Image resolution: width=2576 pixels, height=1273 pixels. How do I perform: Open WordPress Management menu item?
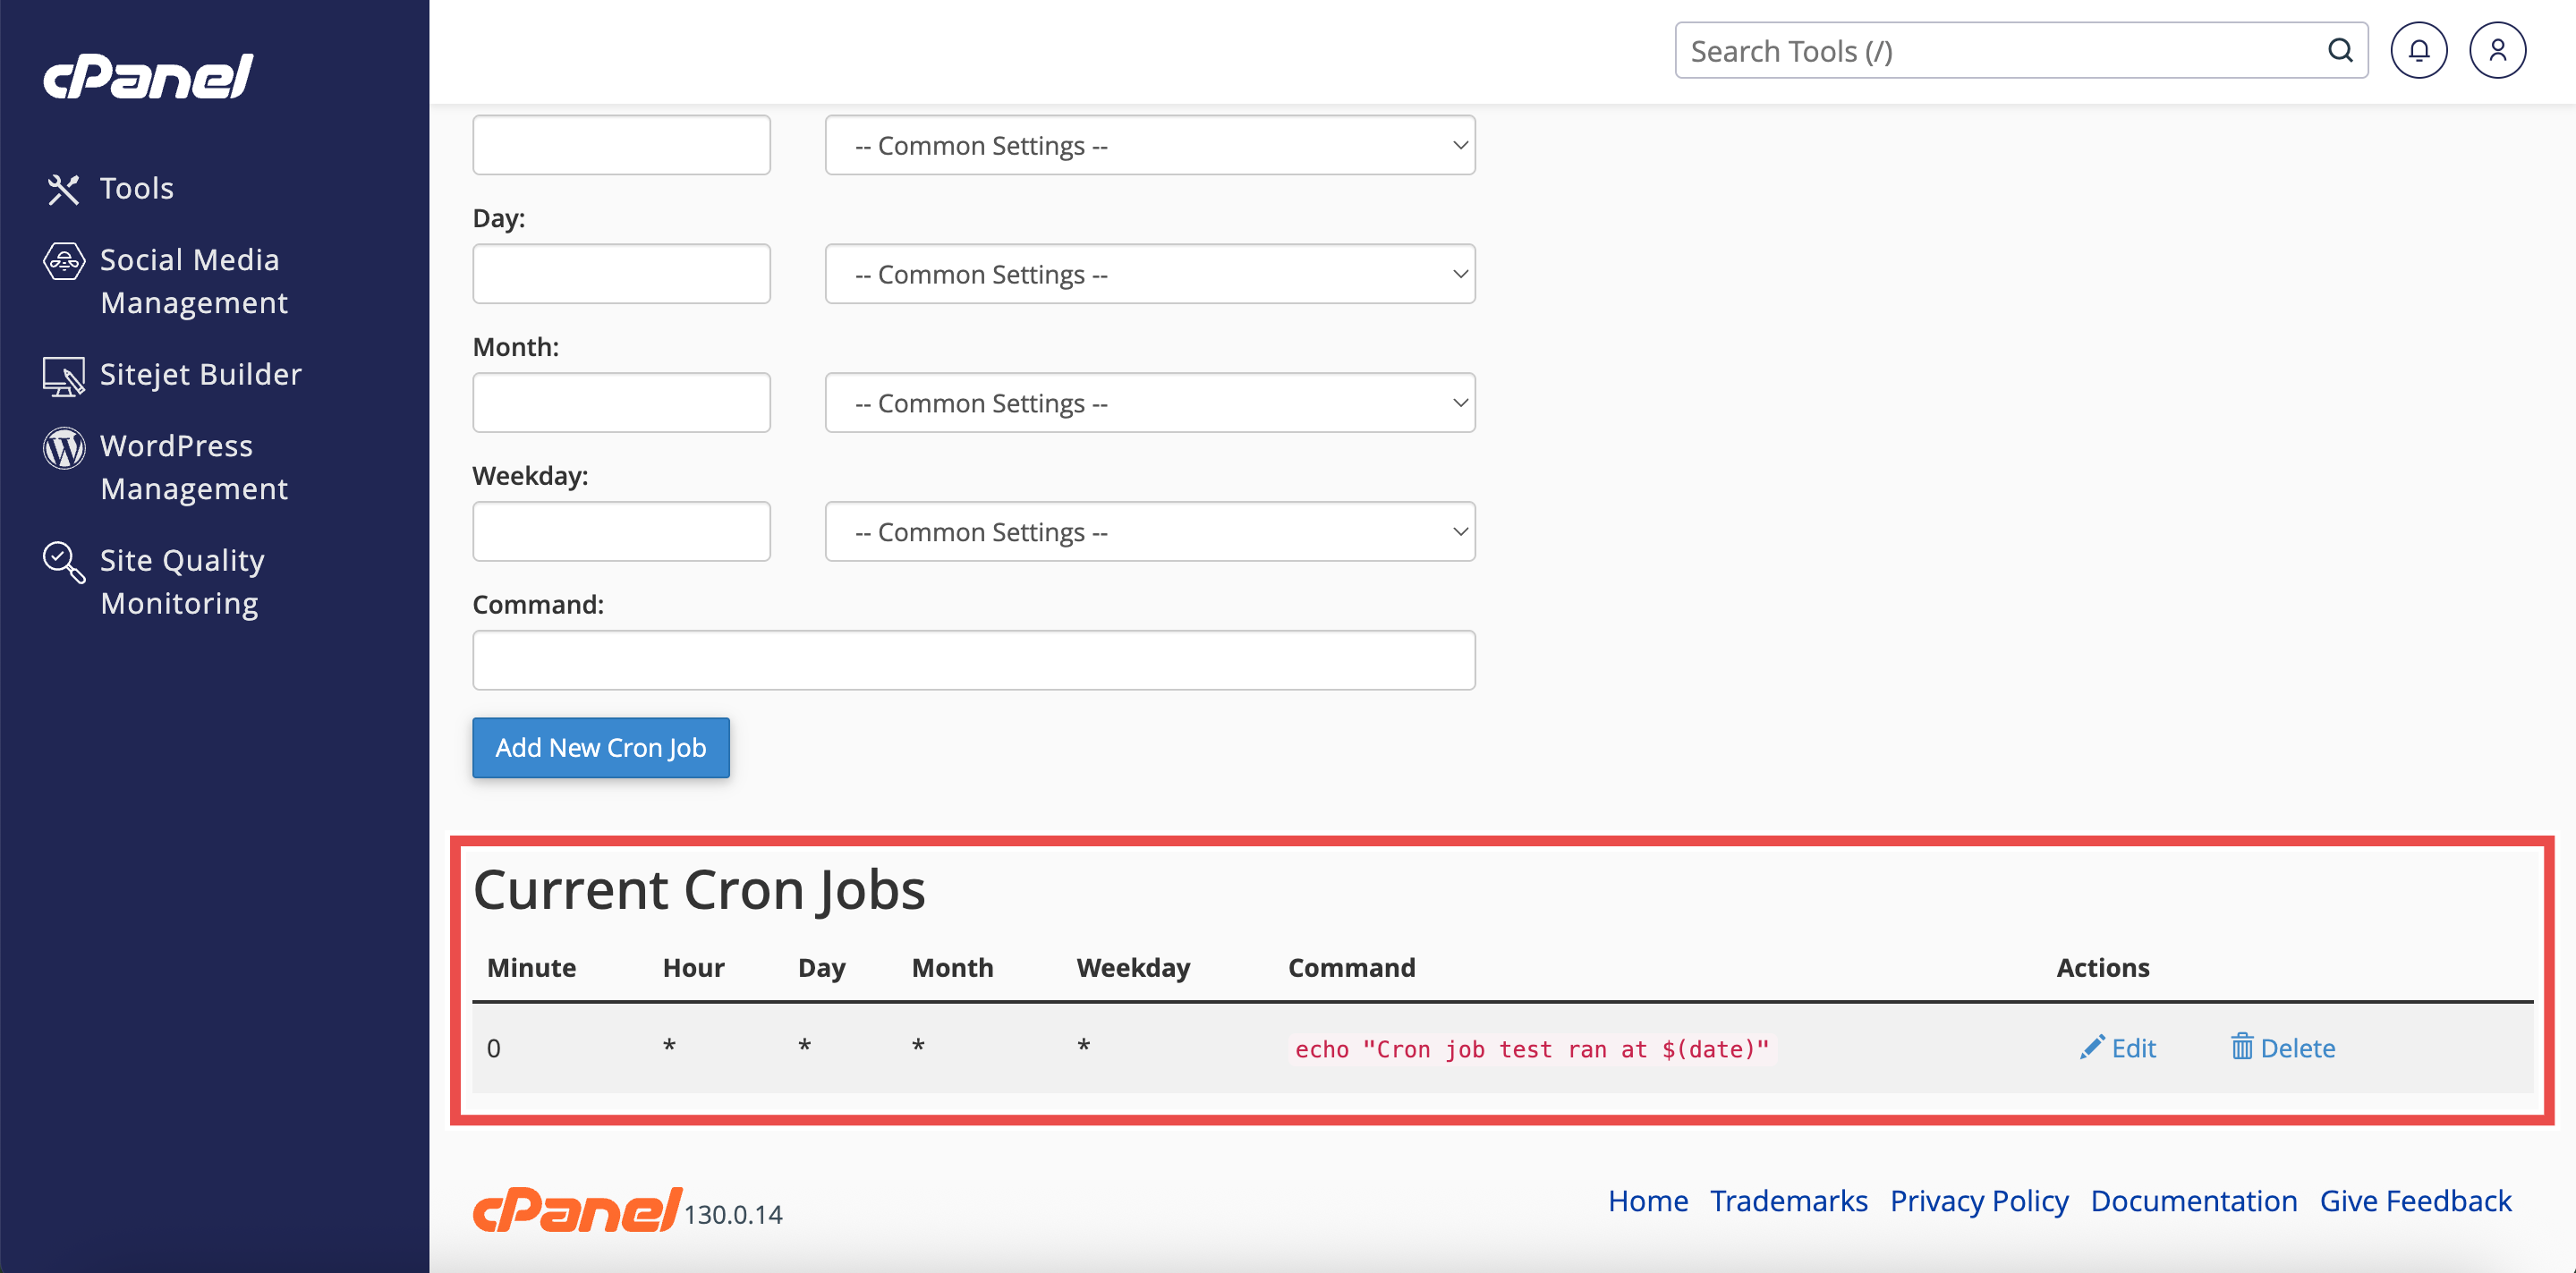click(194, 467)
